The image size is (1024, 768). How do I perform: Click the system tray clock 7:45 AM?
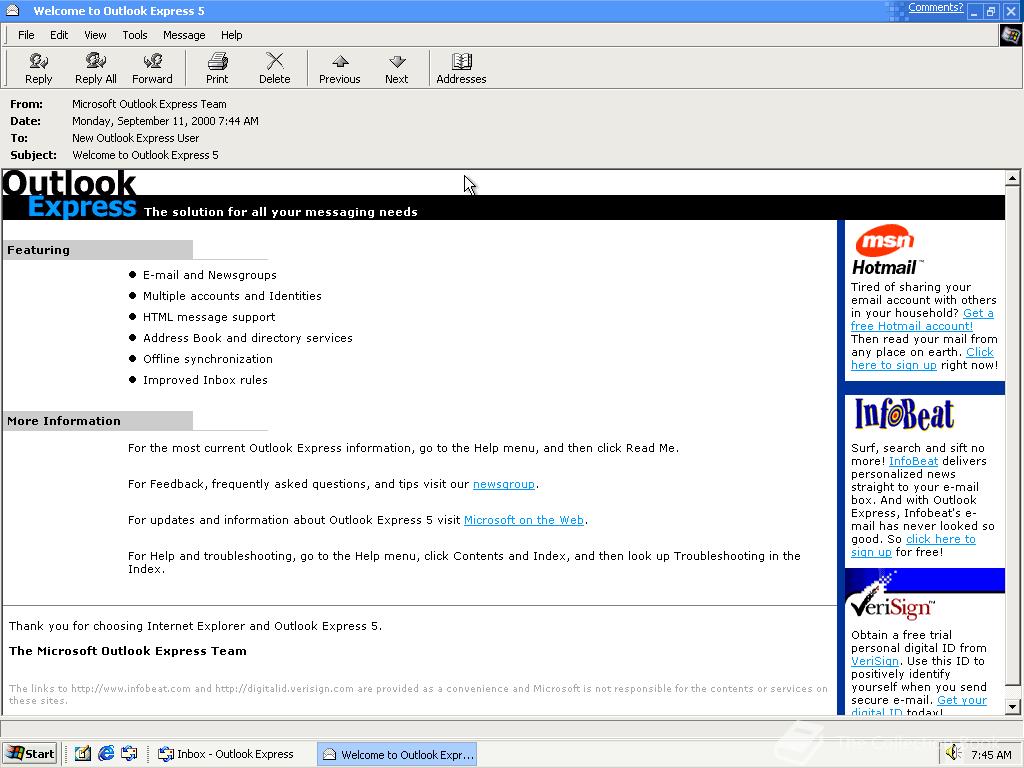(x=991, y=754)
